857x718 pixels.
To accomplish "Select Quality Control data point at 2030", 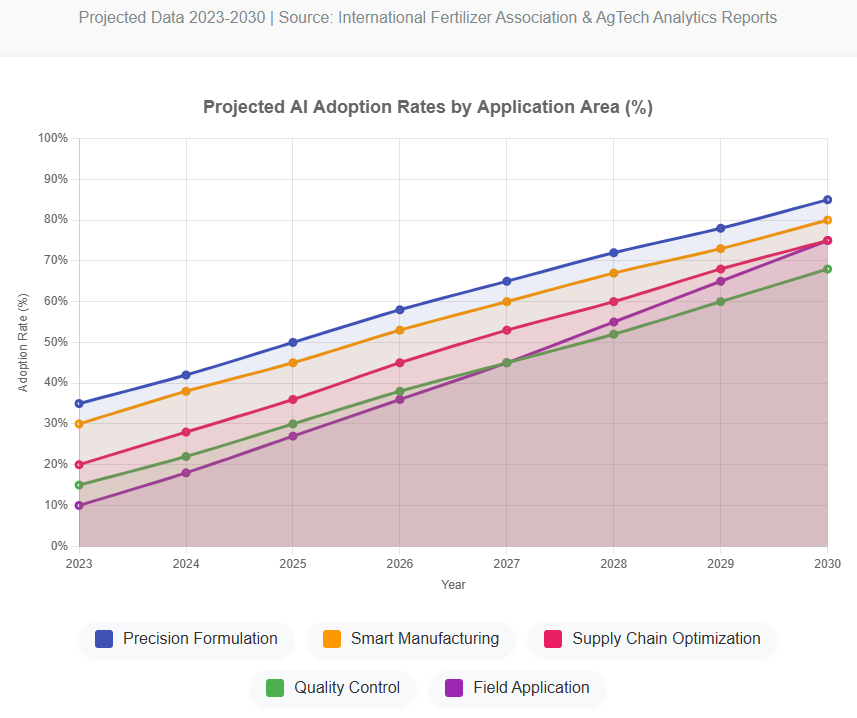I will coord(827,269).
